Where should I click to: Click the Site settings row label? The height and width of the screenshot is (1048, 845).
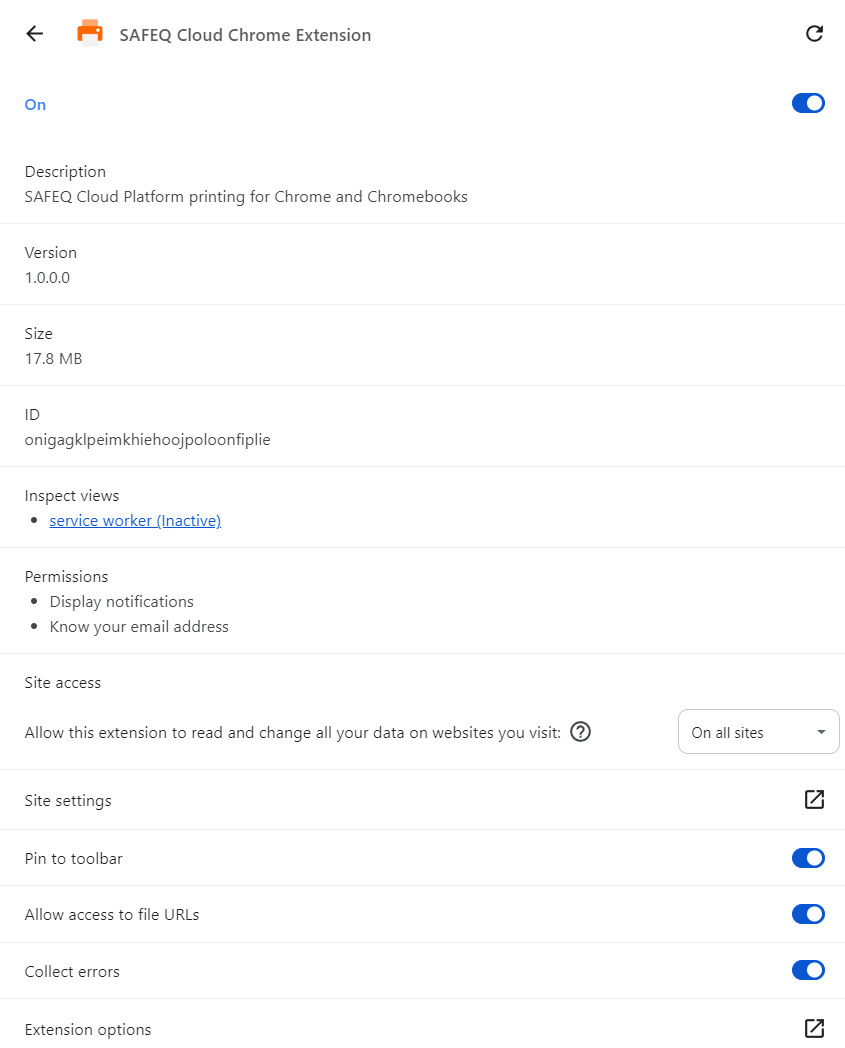point(68,801)
